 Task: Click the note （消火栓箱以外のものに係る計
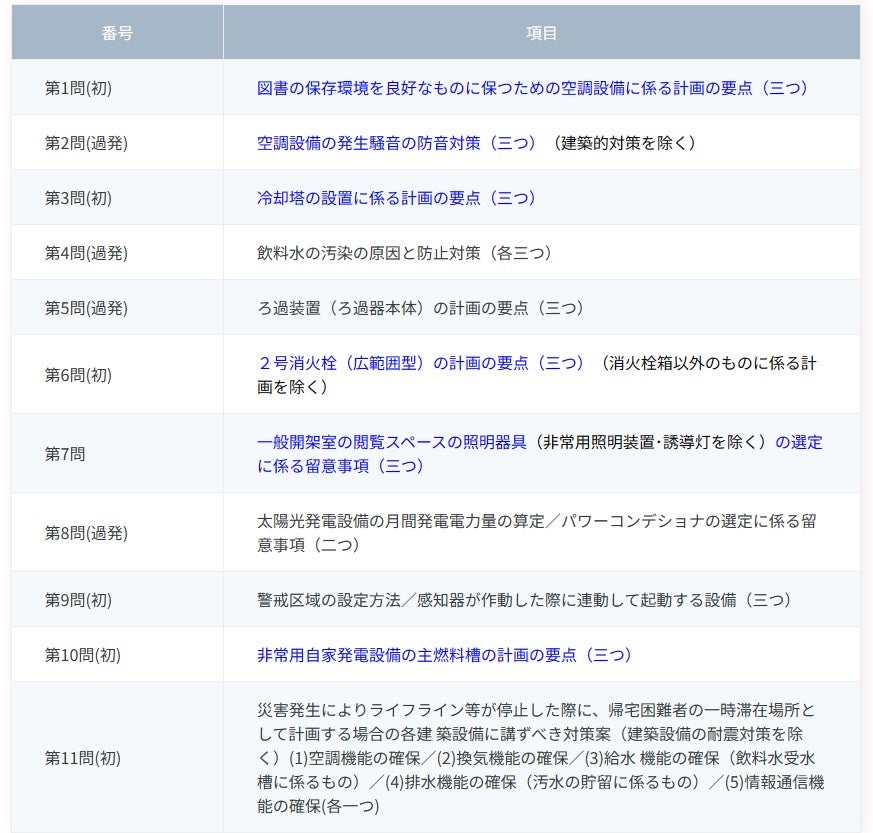tap(709, 363)
